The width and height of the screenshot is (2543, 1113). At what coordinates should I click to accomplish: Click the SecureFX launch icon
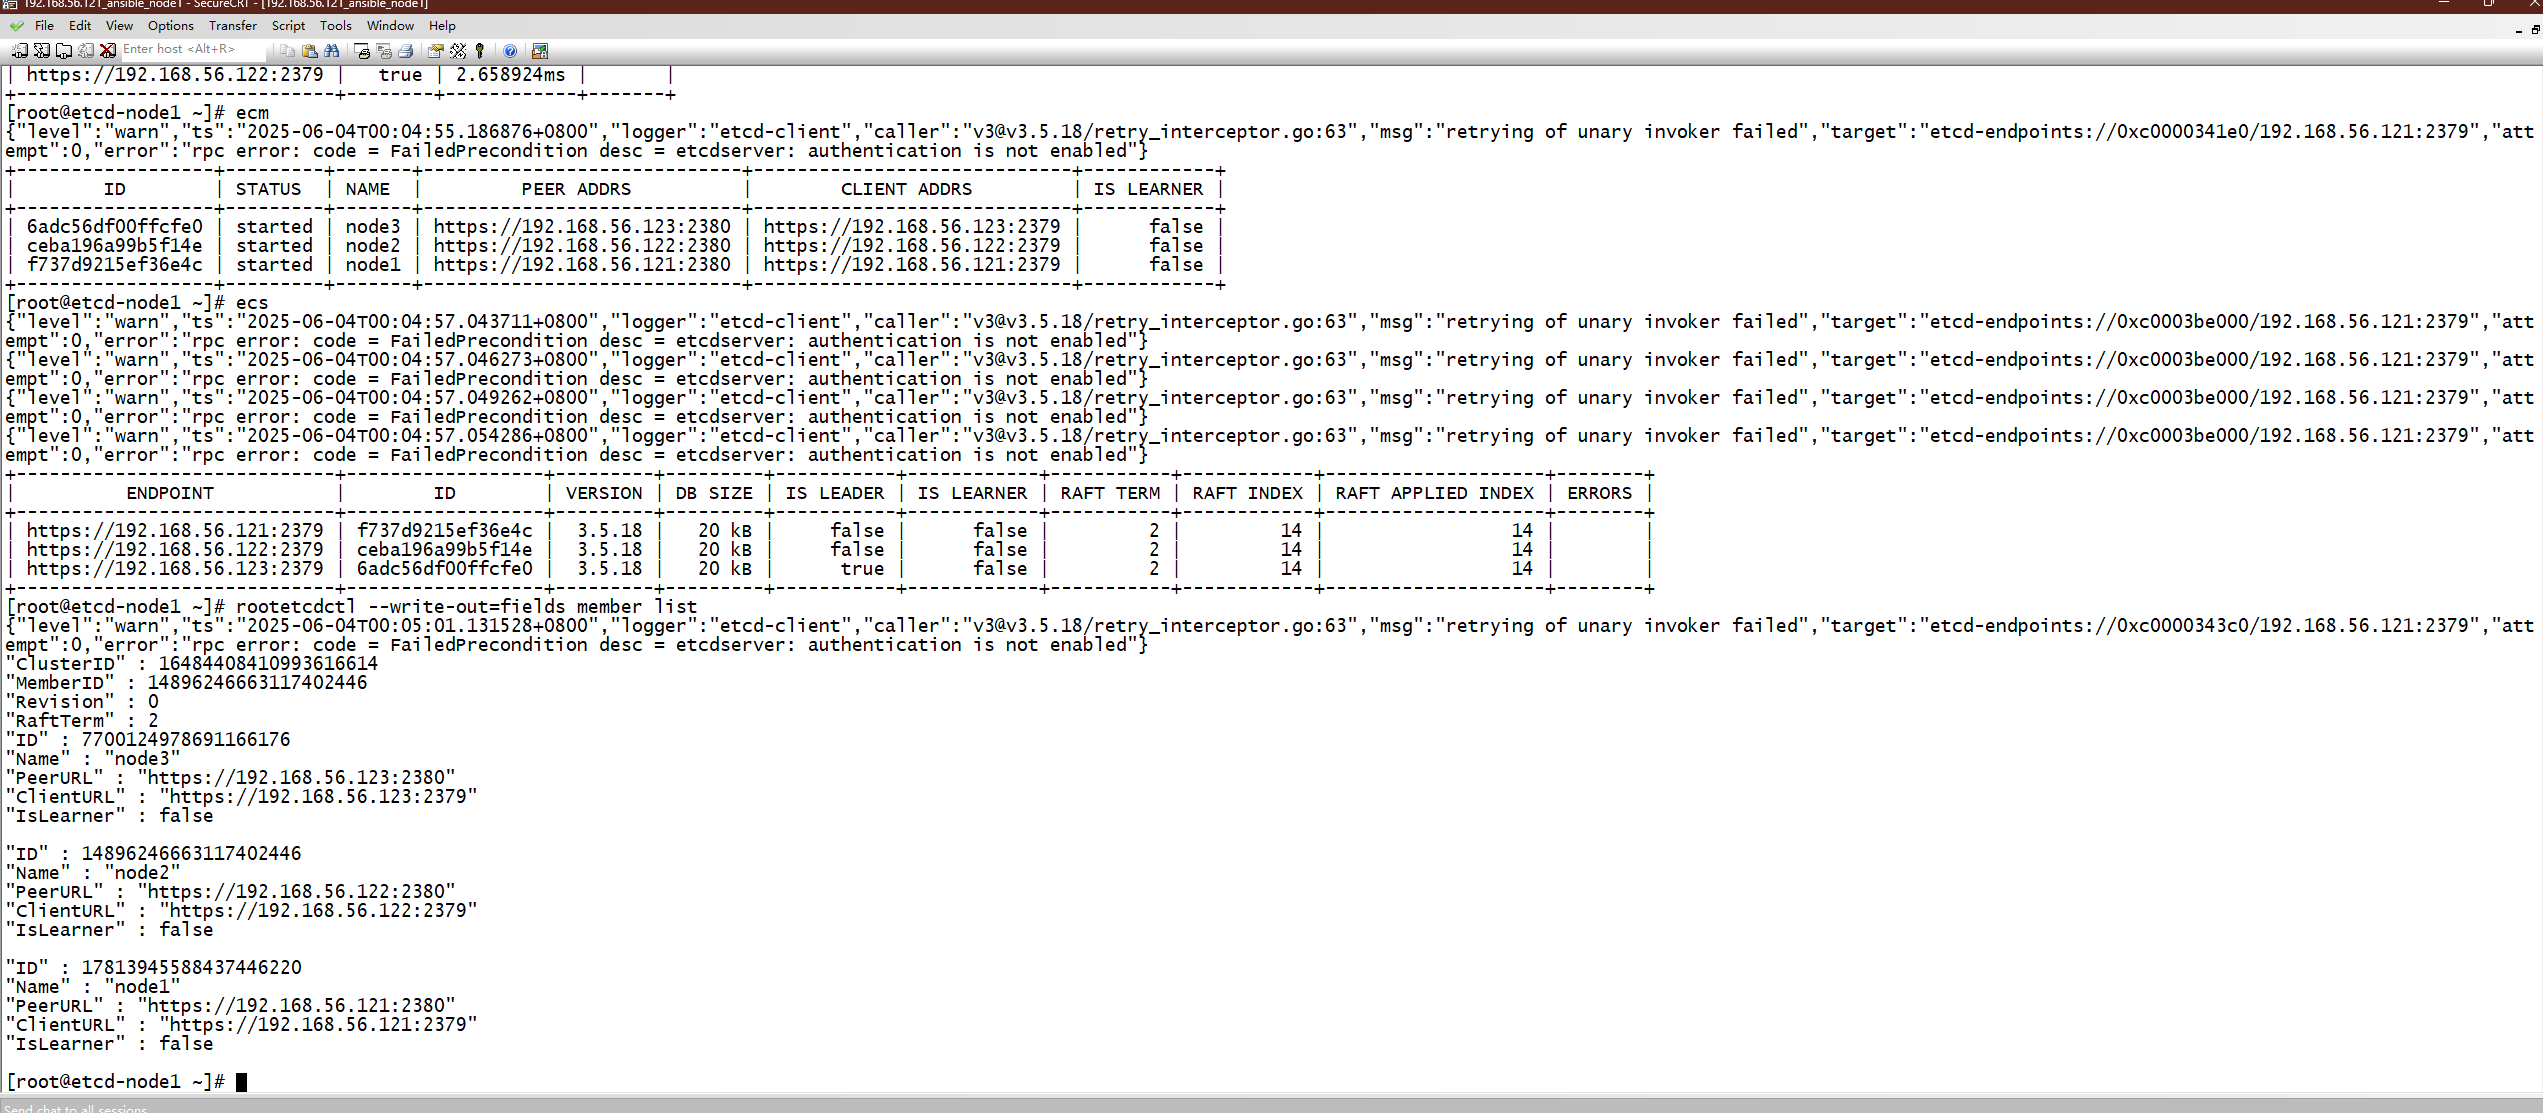pyautogui.click(x=540, y=51)
